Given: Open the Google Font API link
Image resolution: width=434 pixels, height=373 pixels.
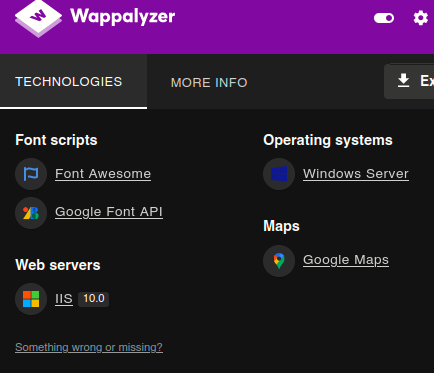Looking at the screenshot, I should pos(109,212).
